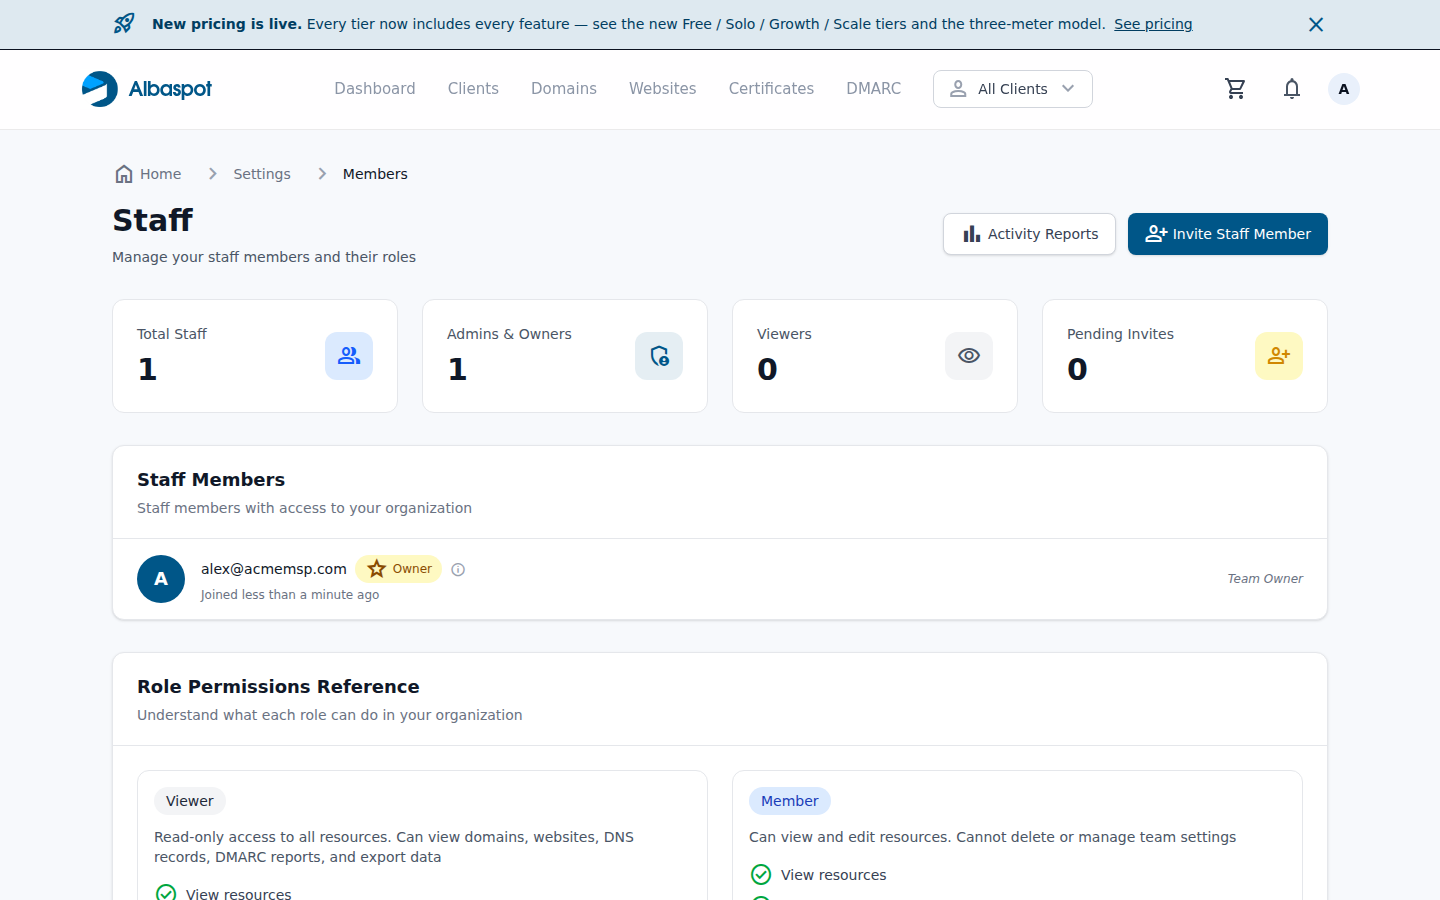Screen dimensions: 1440x900
Task: Click the bar chart icon in Activity Reports
Action: 971,234
